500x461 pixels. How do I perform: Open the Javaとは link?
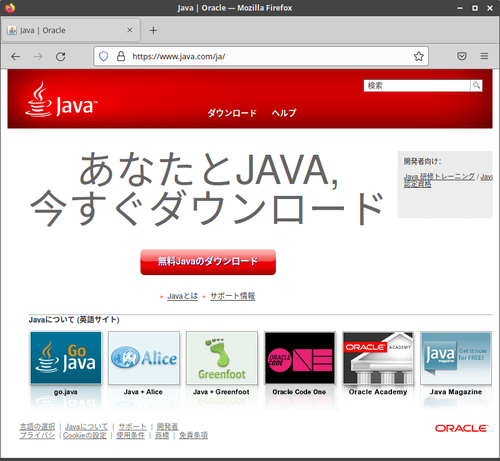(182, 296)
